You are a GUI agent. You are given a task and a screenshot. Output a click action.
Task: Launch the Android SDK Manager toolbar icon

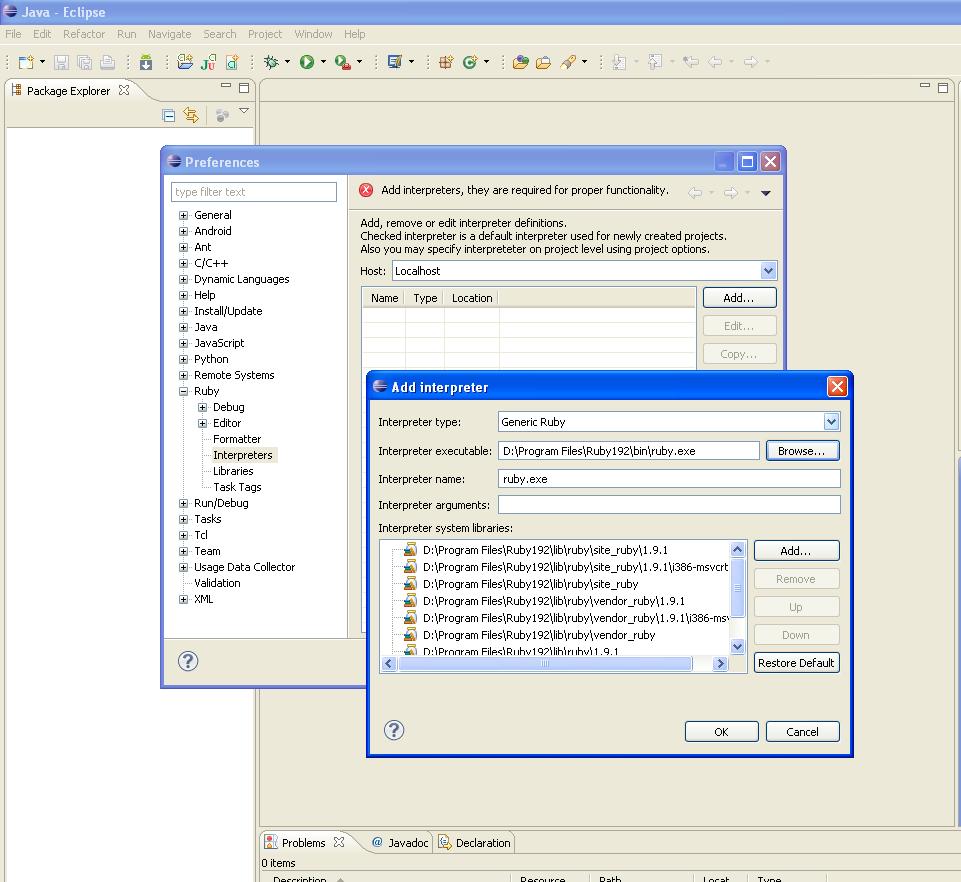tap(146, 61)
